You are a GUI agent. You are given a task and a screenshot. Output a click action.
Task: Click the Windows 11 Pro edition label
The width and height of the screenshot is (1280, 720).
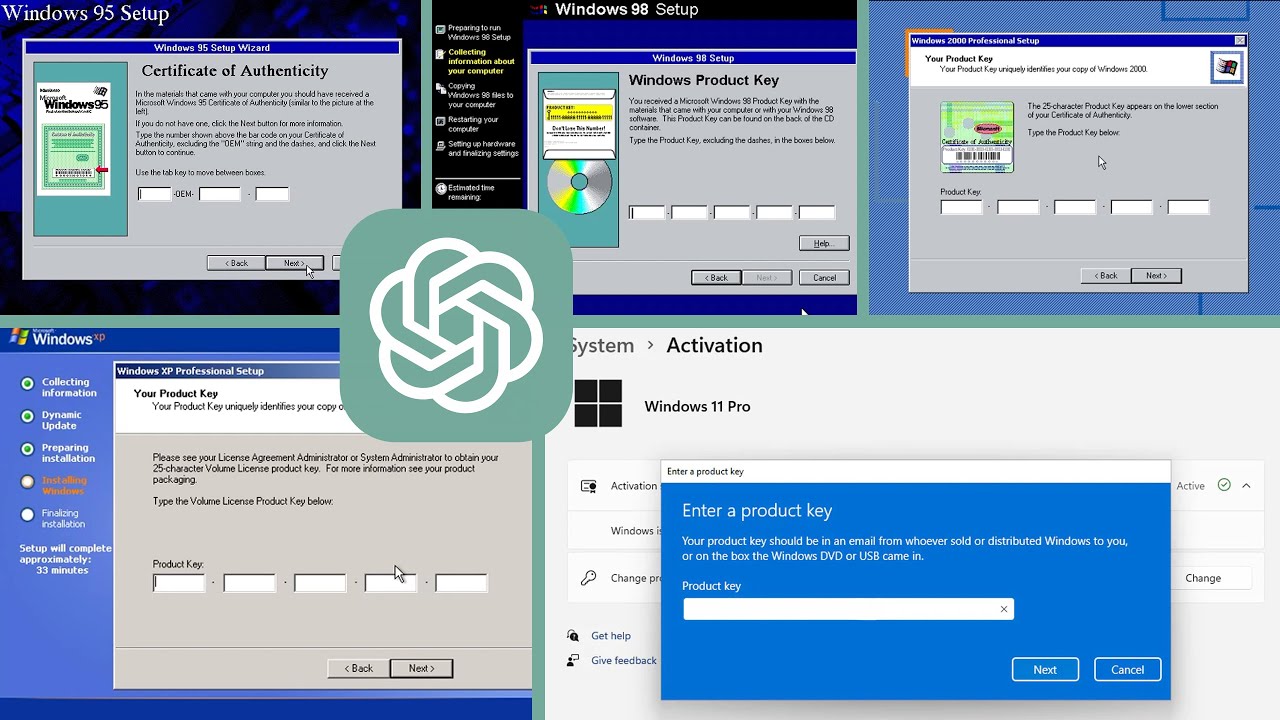pos(697,406)
